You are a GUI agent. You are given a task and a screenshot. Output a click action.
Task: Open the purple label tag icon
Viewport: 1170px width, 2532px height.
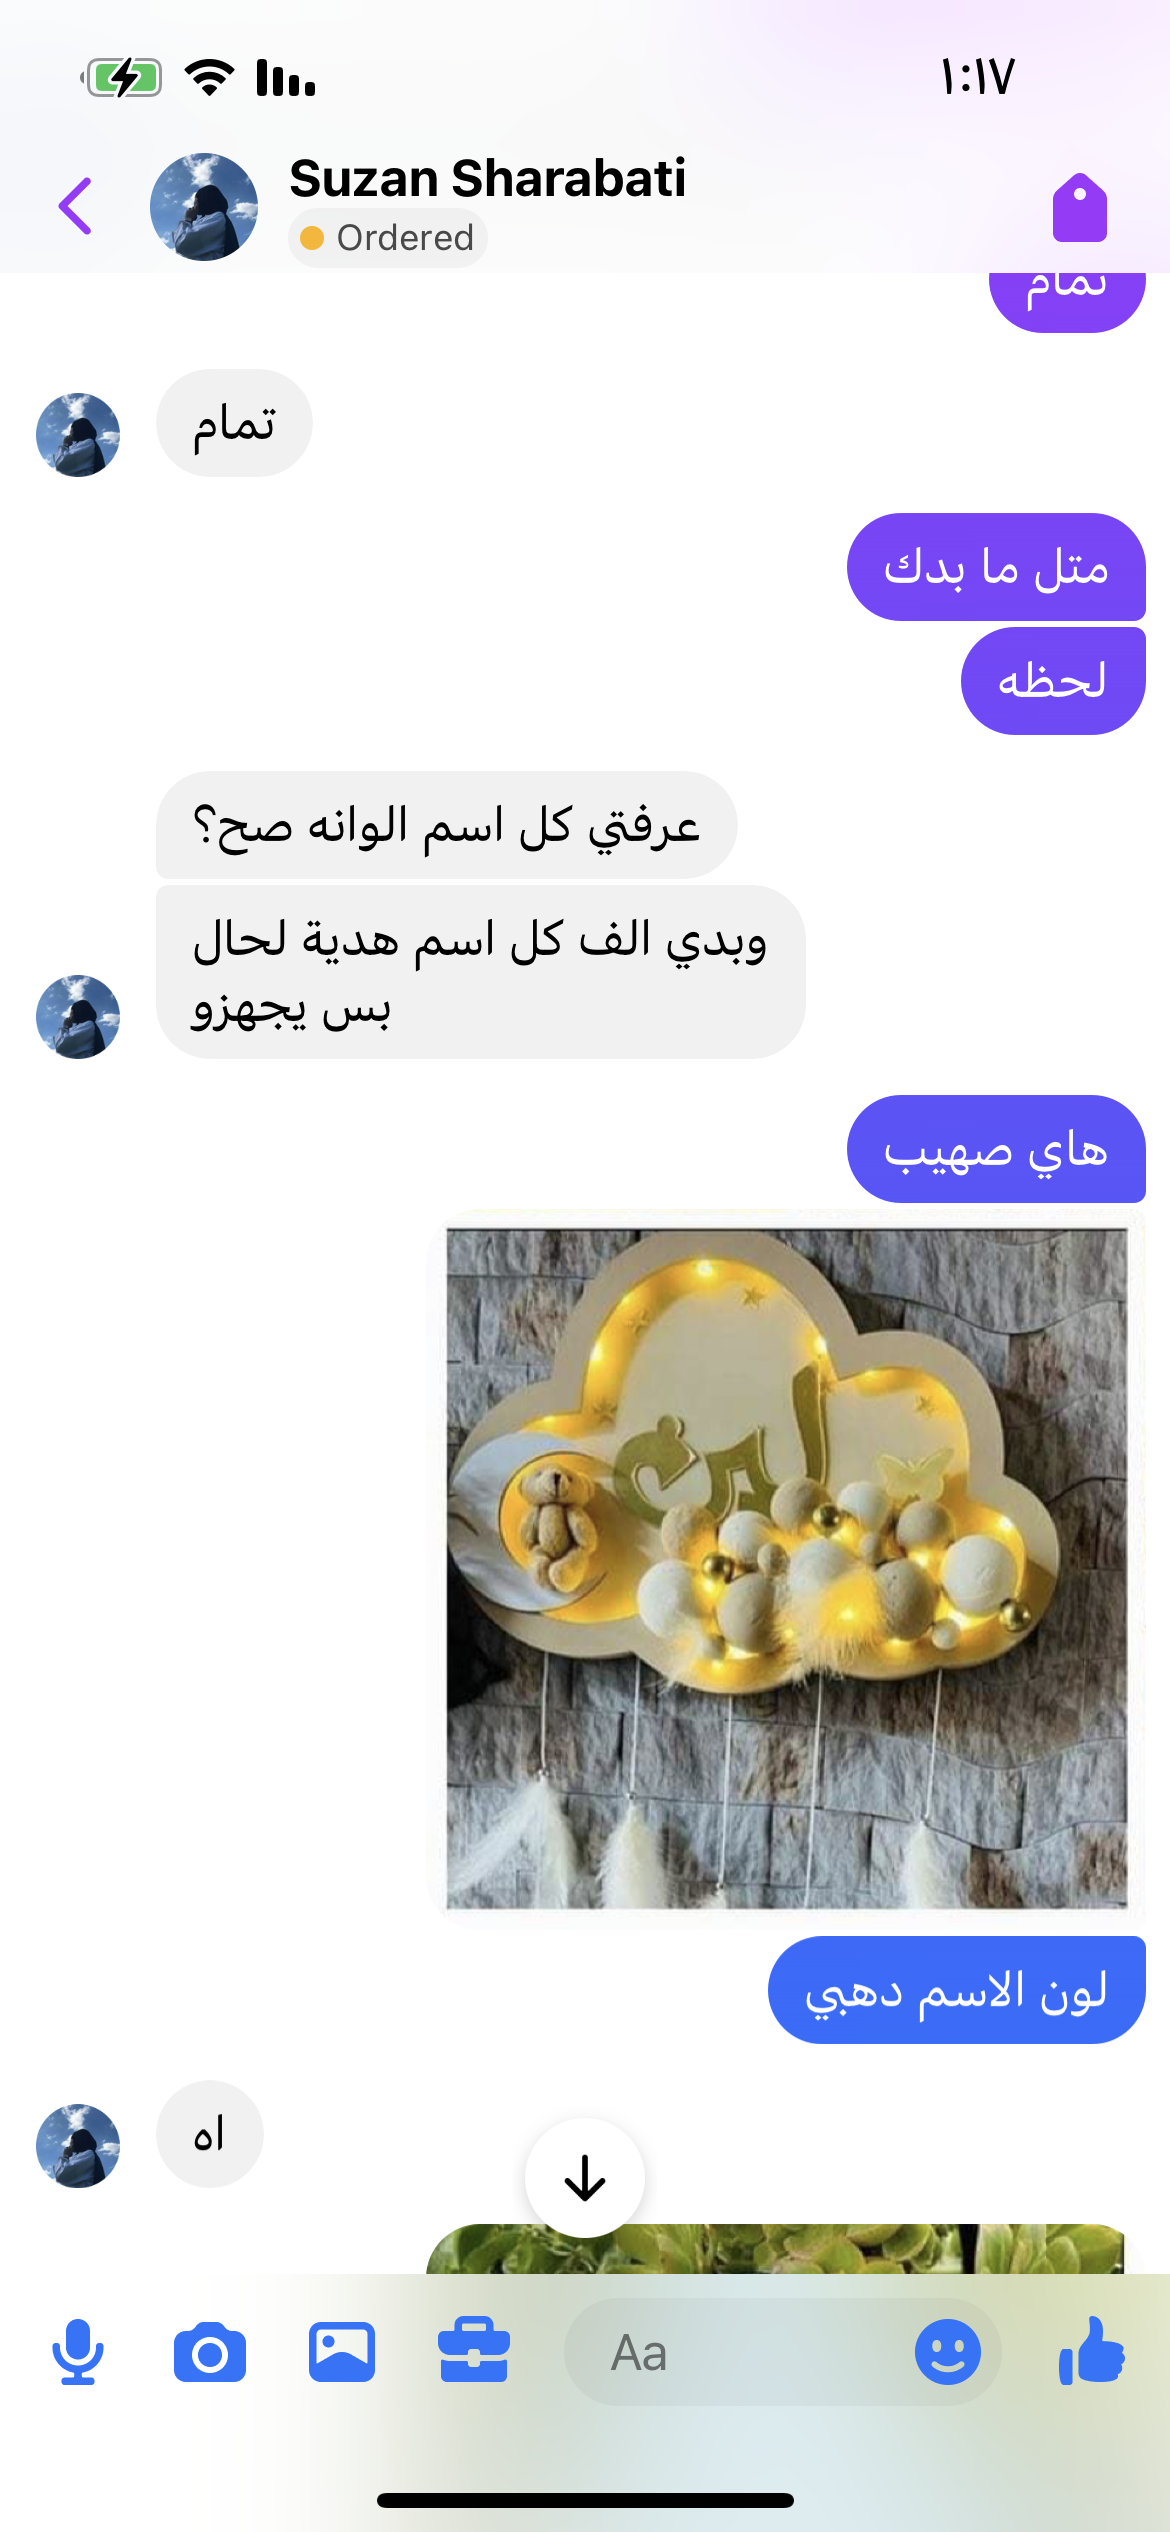click(x=1080, y=207)
